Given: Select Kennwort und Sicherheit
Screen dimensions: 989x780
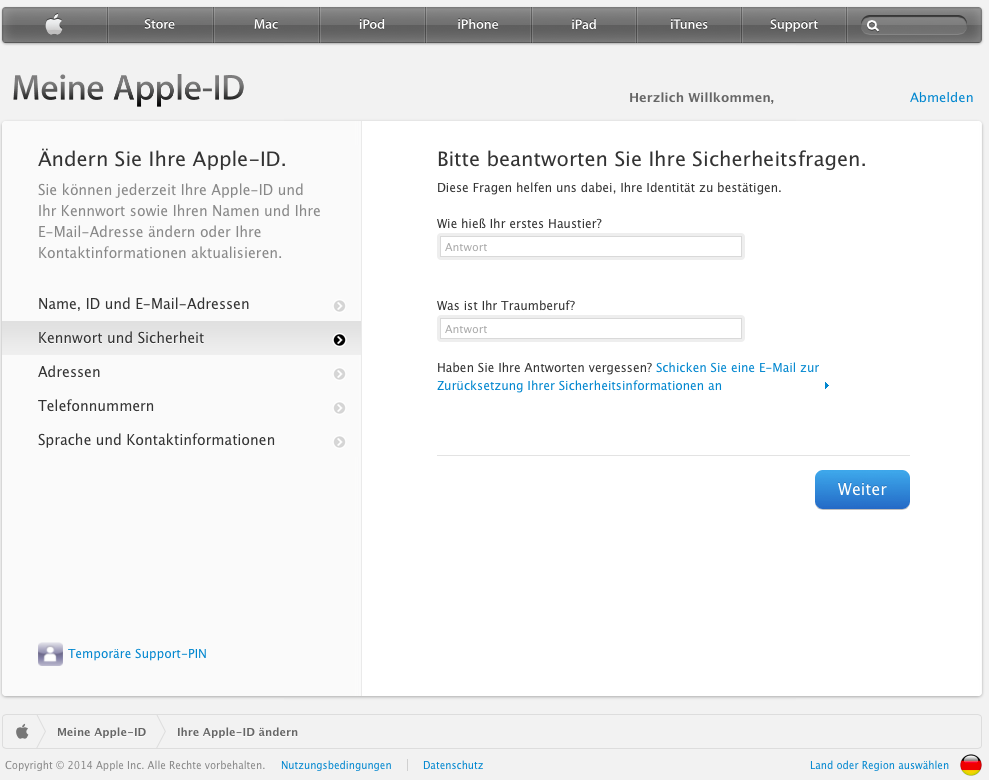Looking at the screenshot, I should (x=182, y=338).
